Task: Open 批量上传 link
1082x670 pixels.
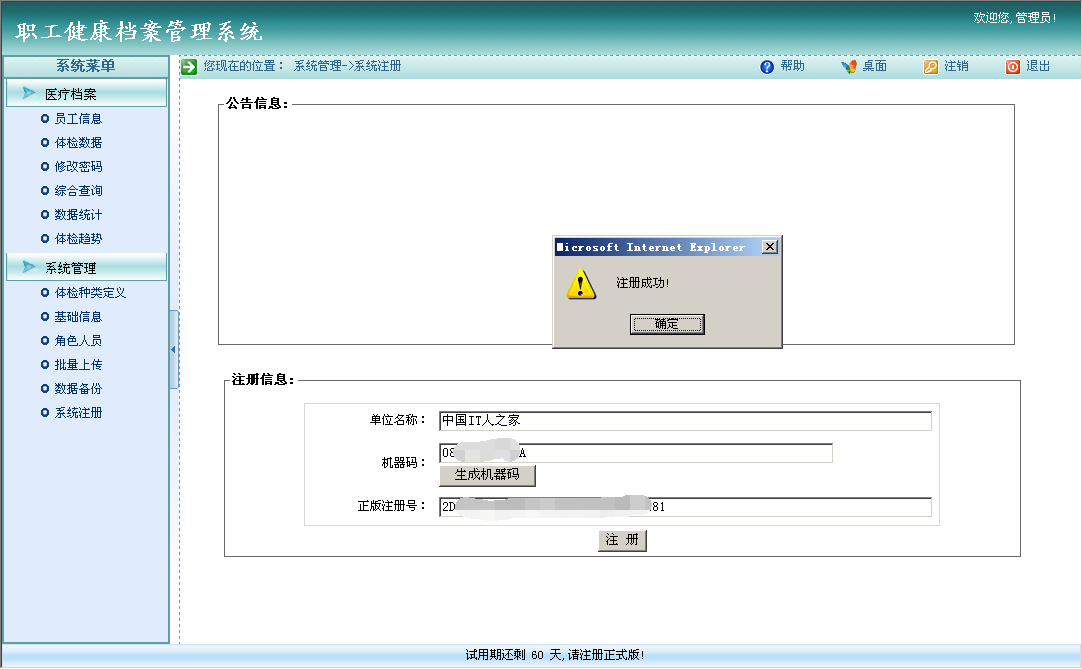Action: pos(78,364)
